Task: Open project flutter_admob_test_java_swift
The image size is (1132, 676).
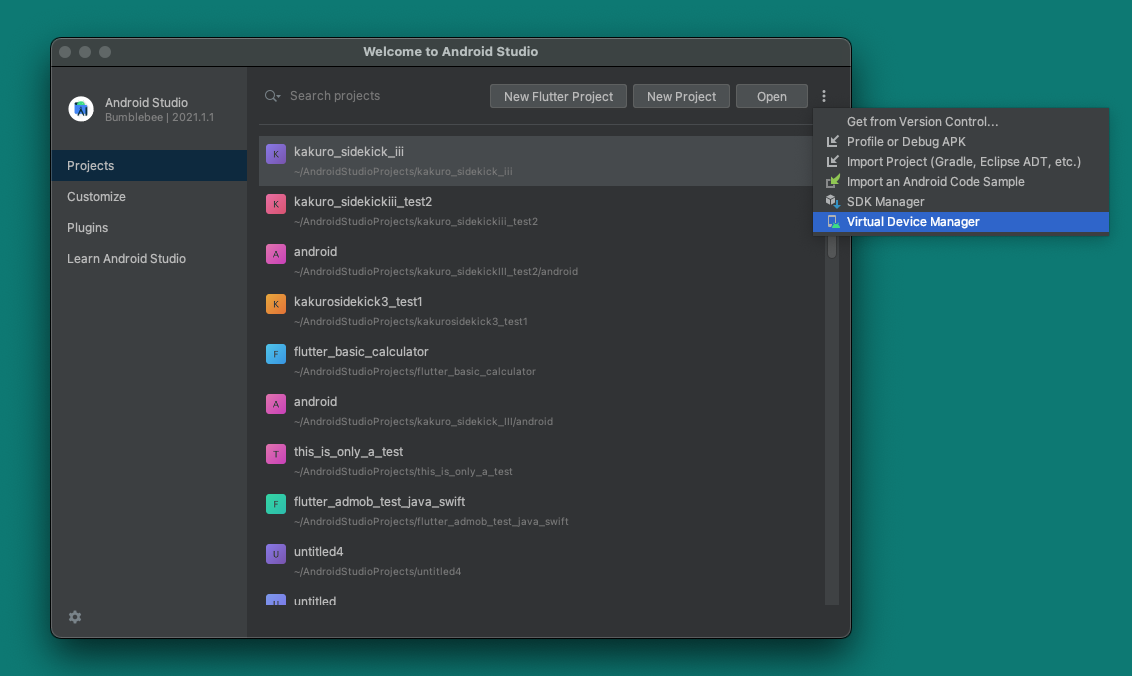Action: (x=541, y=511)
